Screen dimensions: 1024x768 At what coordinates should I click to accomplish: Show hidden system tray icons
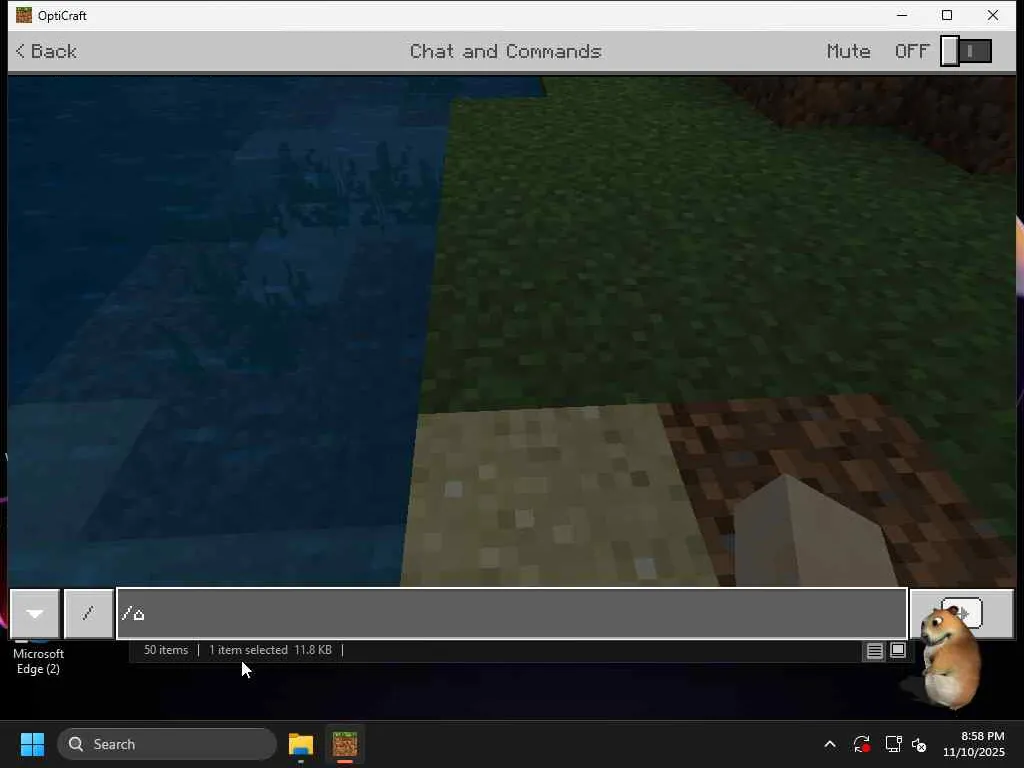(830, 744)
